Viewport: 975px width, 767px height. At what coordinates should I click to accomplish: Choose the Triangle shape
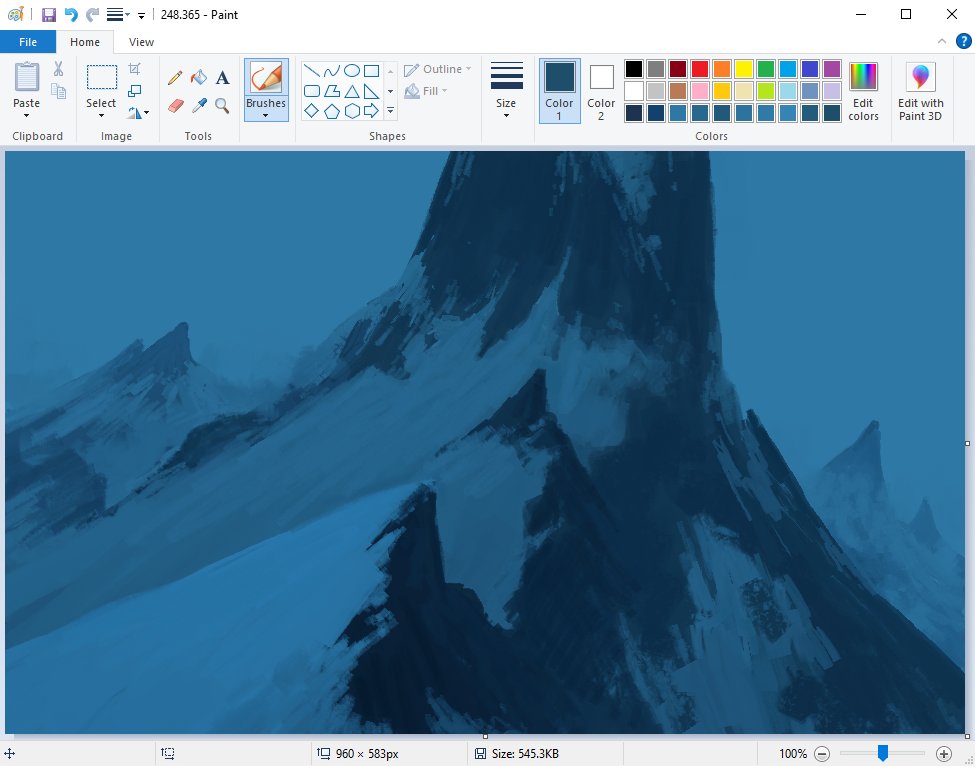pyautogui.click(x=352, y=91)
